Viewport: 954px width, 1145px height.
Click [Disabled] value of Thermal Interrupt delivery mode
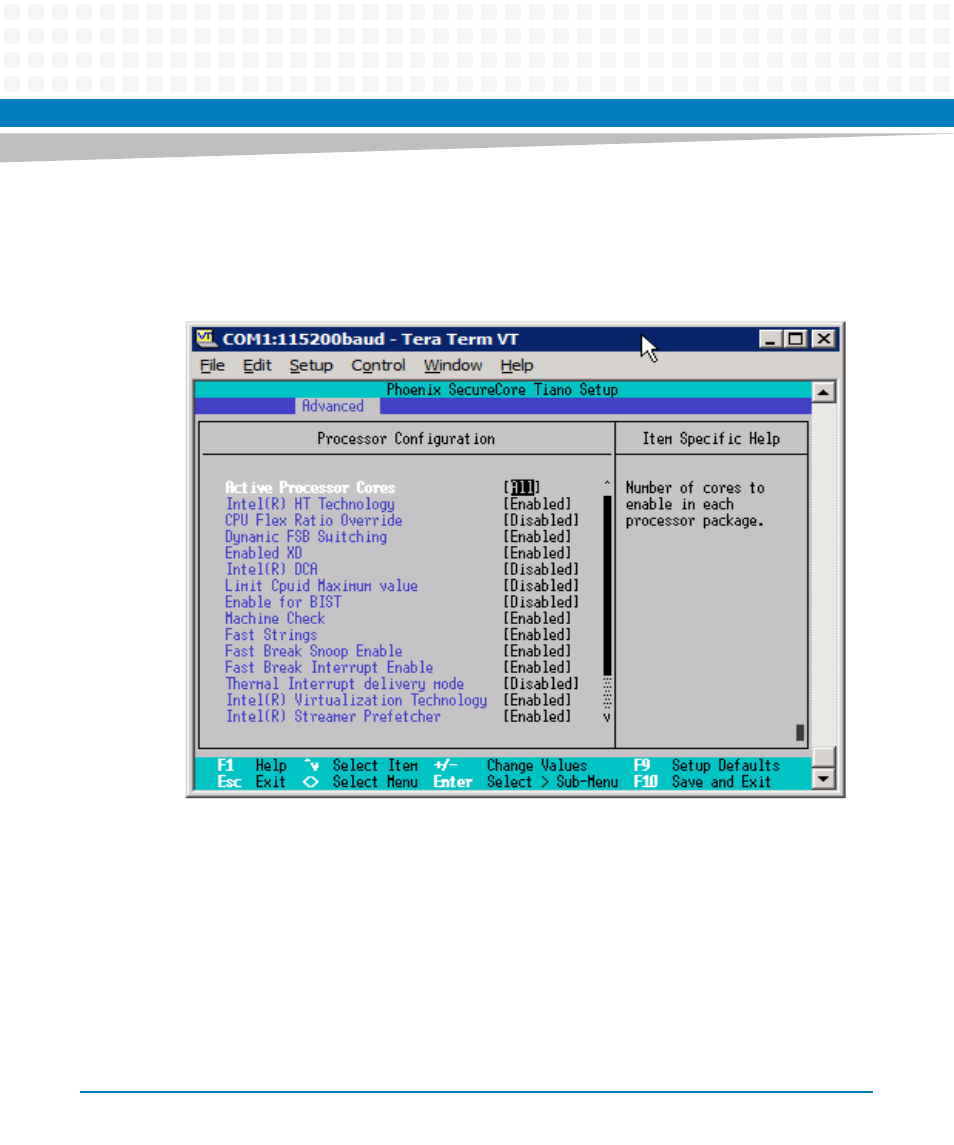541,683
